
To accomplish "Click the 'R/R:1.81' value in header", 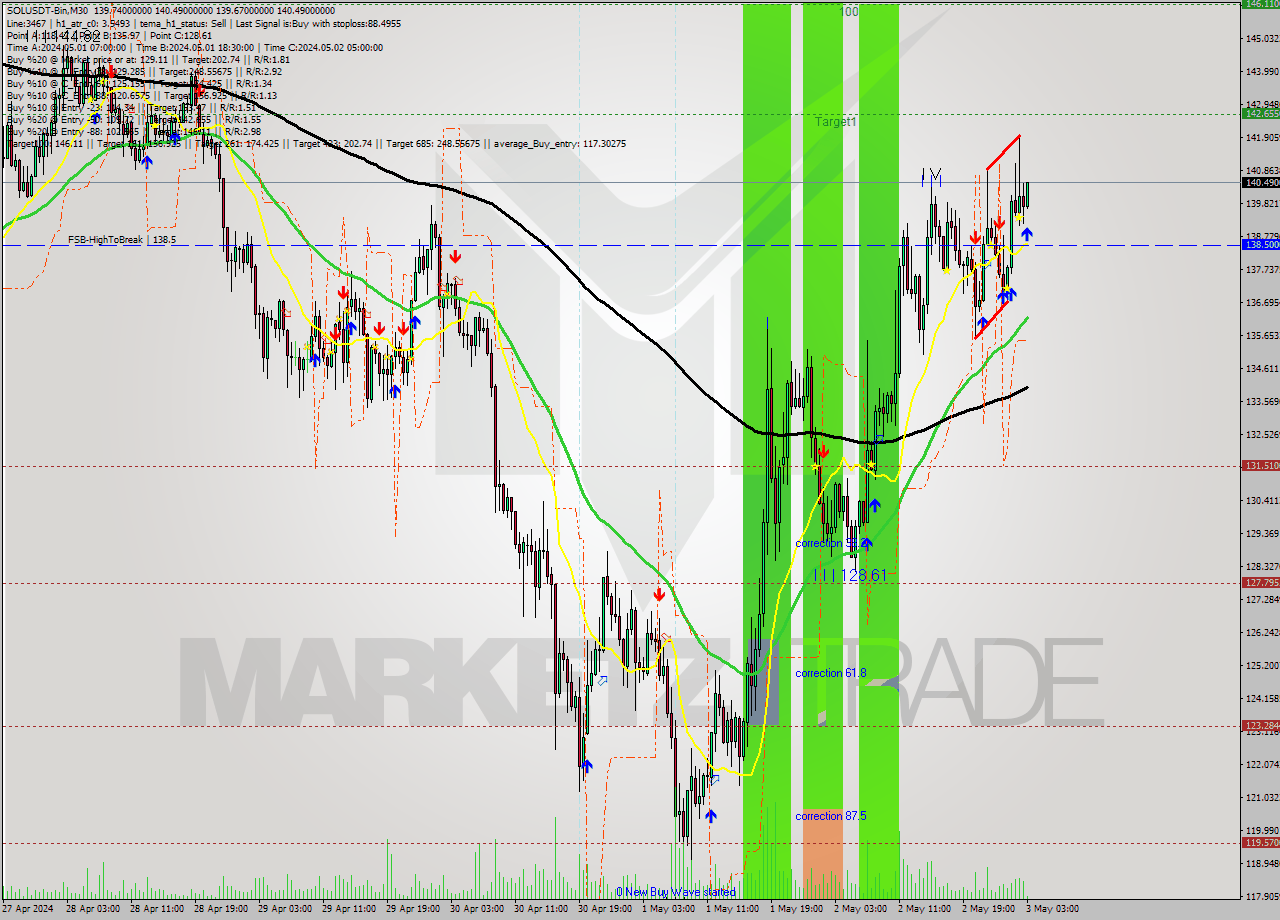I will click(x=270, y=59).
